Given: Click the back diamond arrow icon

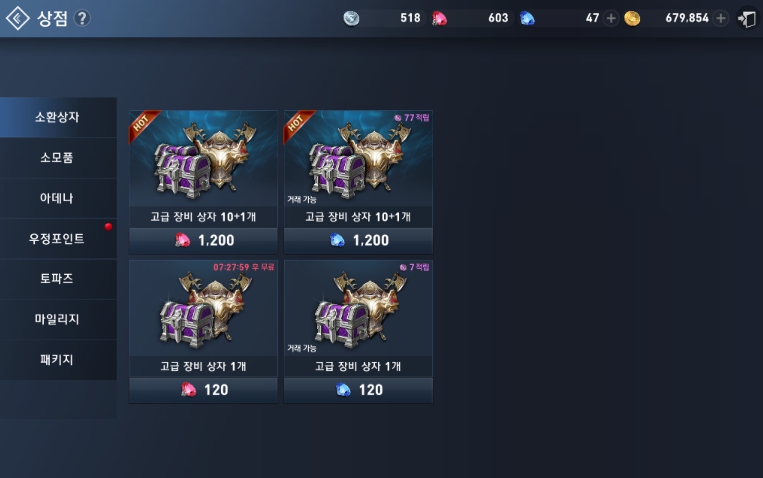Looking at the screenshot, I should pyautogui.click(x=18, y=18).
